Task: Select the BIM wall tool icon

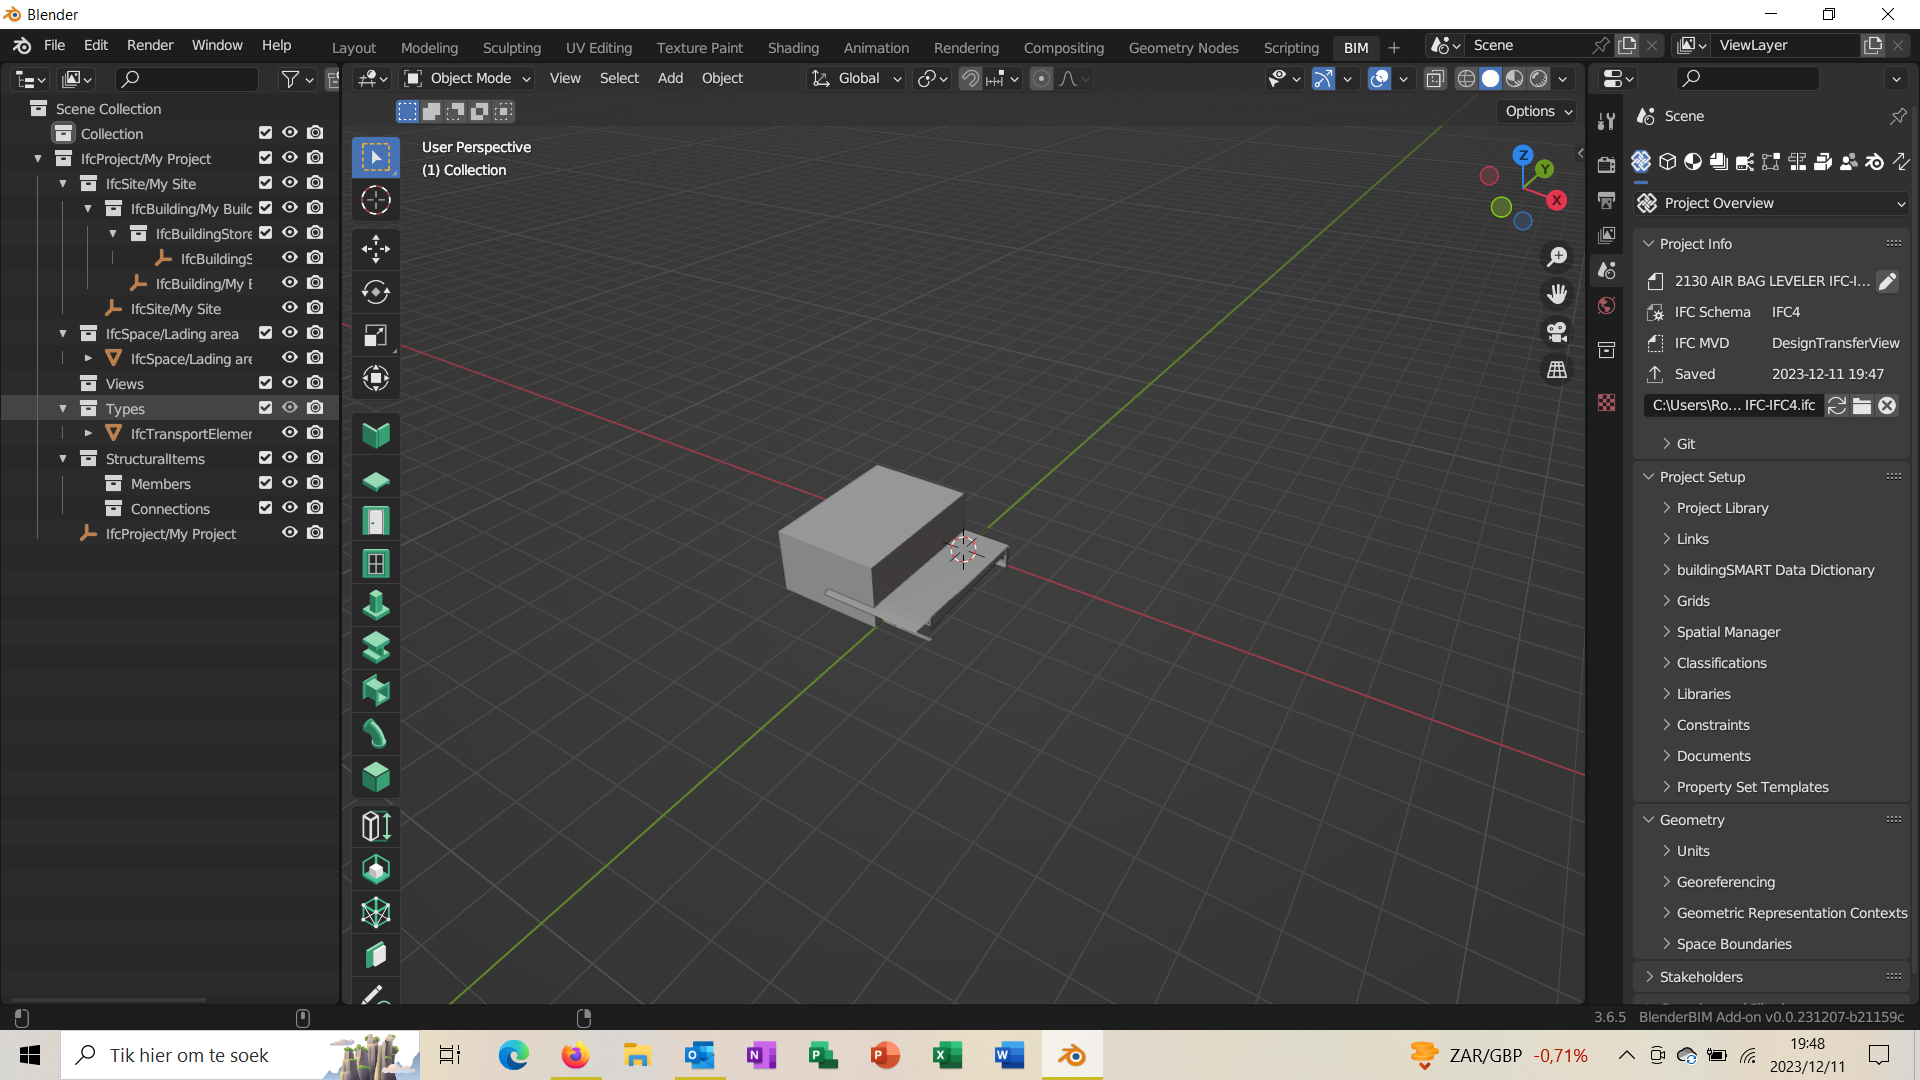Action: point(376,435)
